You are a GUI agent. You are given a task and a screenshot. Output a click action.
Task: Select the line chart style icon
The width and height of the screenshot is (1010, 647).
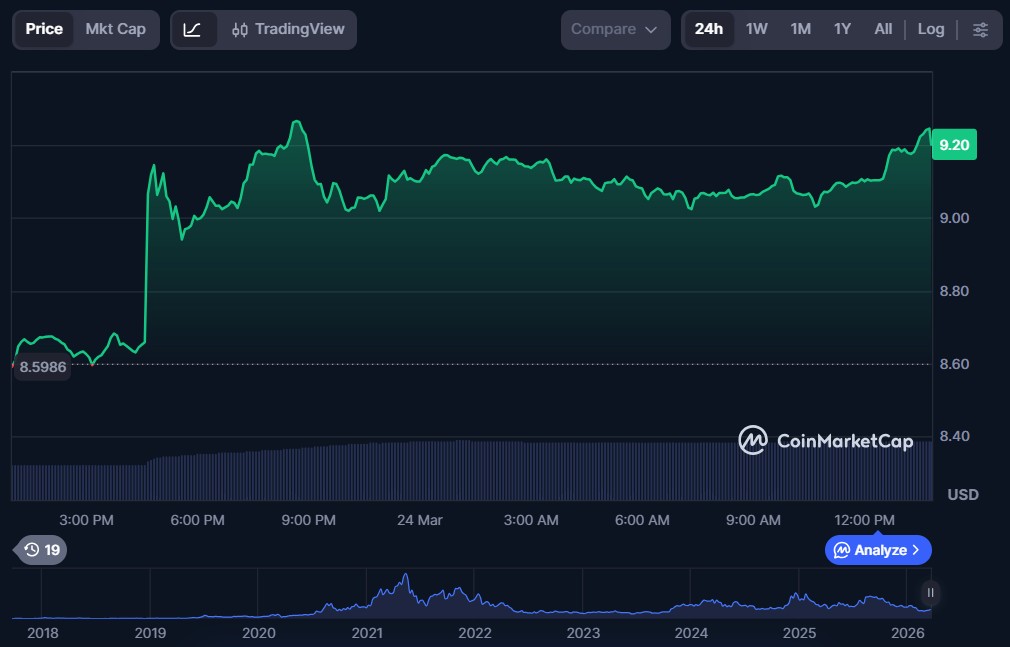pos(195,29)
